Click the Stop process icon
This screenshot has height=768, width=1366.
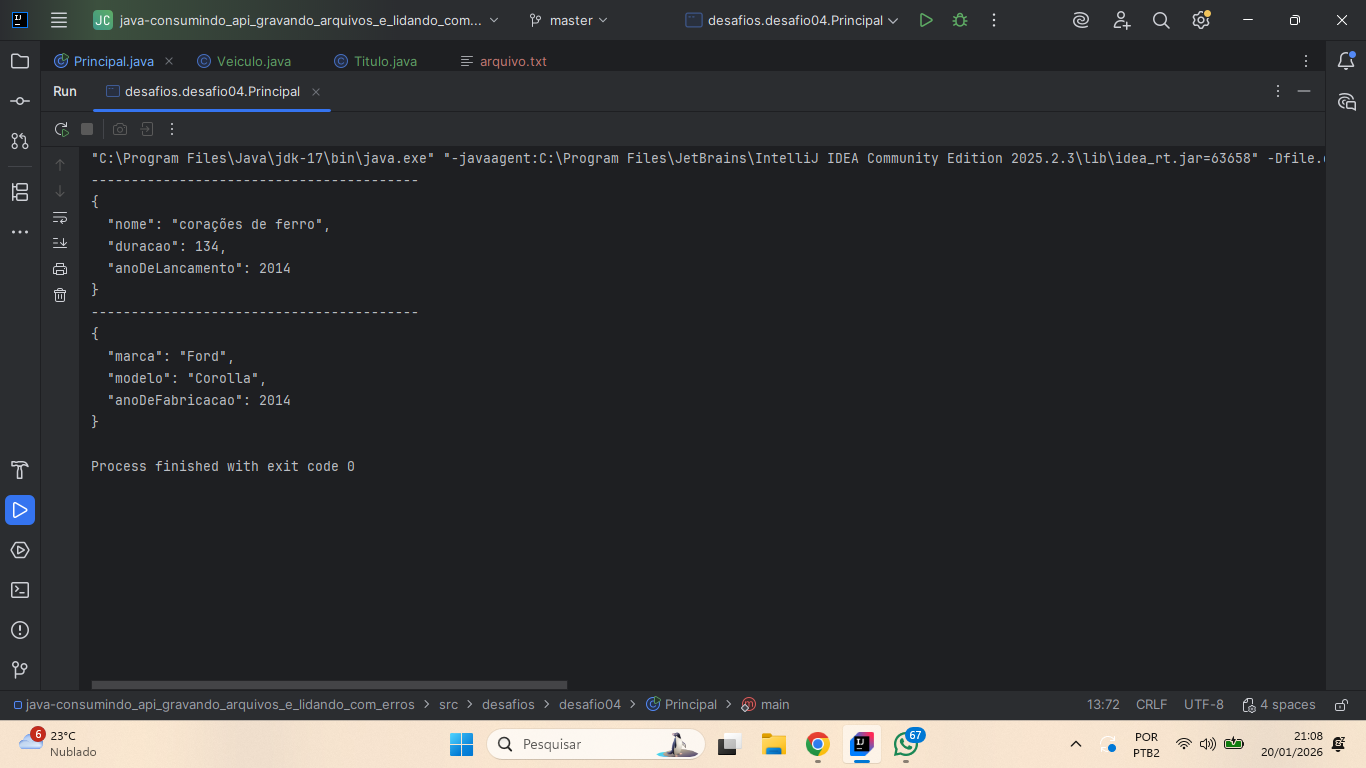87,129
